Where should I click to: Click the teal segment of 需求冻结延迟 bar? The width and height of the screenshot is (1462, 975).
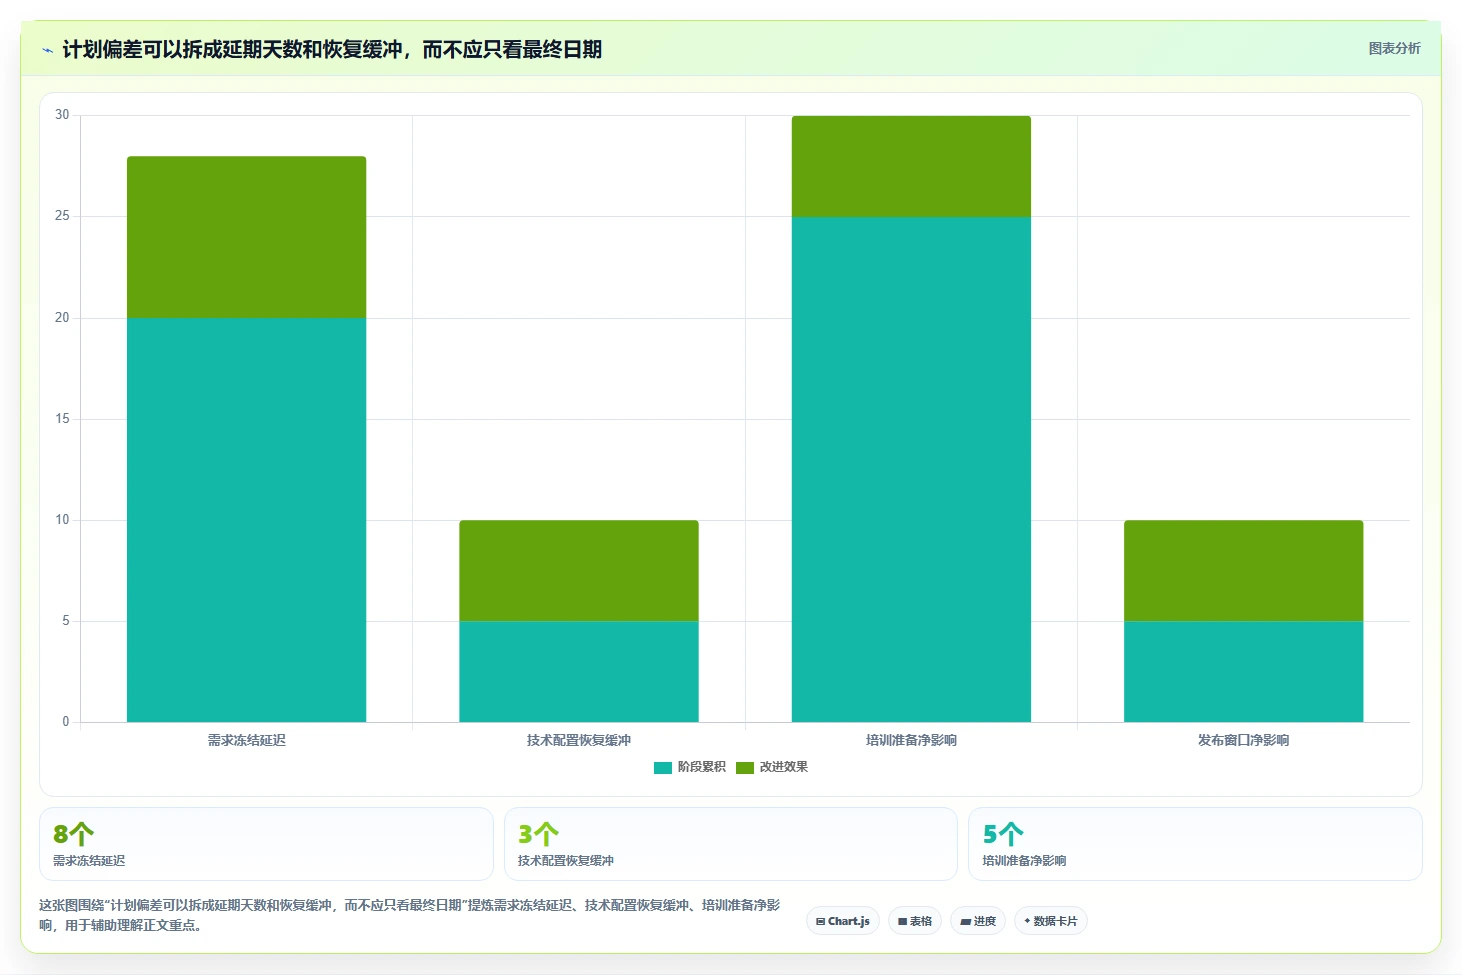(246, 520)
